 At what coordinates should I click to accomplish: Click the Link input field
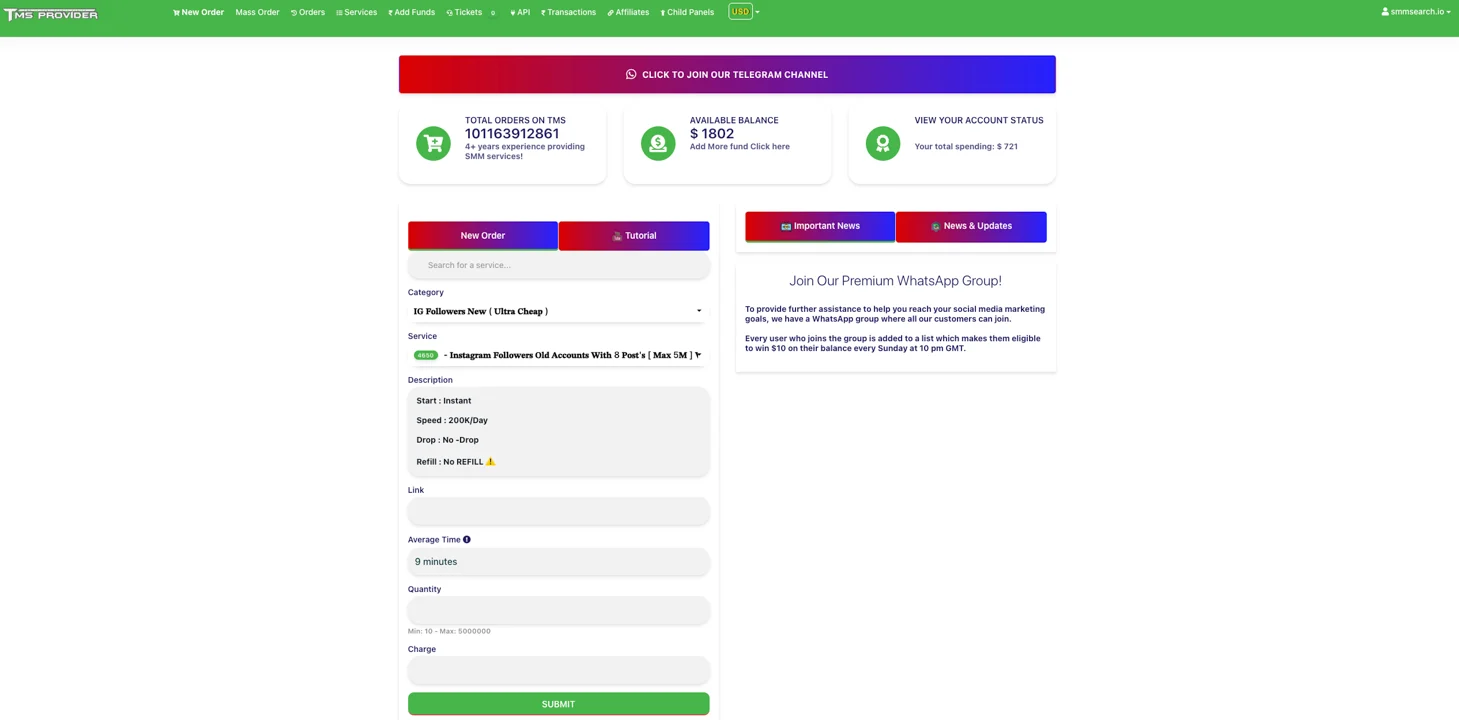point(558,511)
